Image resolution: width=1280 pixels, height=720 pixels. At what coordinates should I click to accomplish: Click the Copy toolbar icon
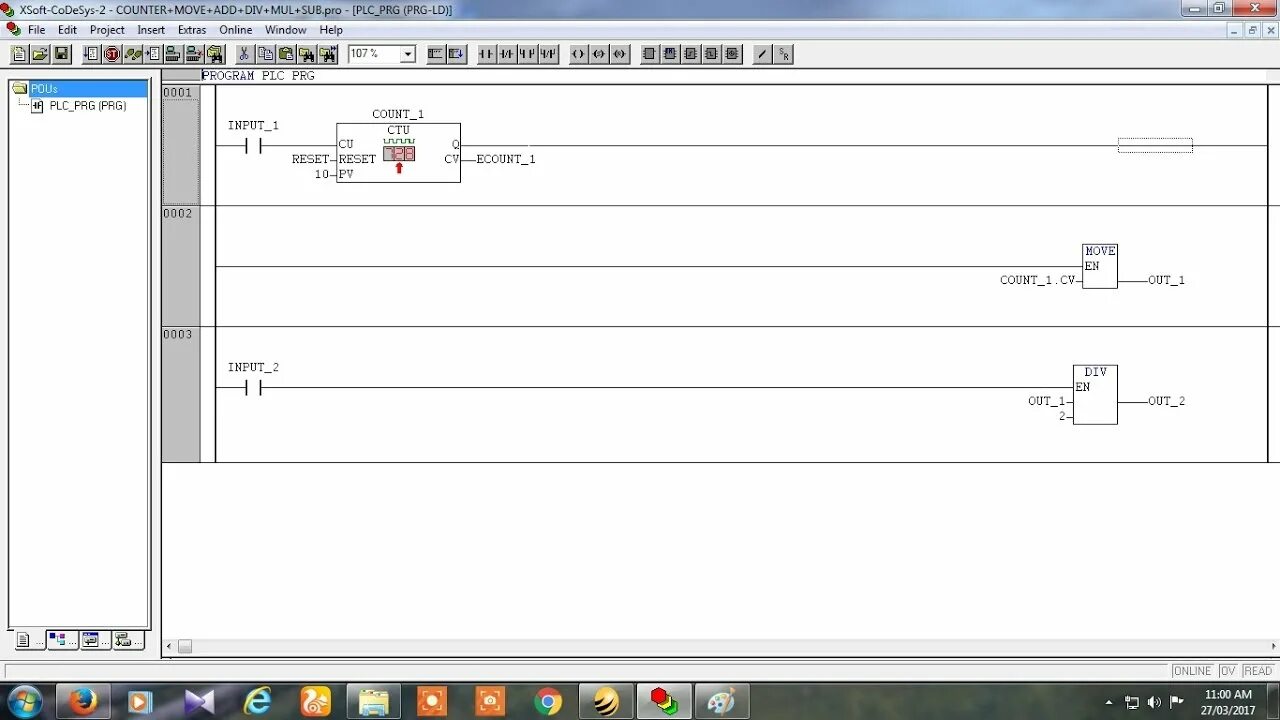265,54
